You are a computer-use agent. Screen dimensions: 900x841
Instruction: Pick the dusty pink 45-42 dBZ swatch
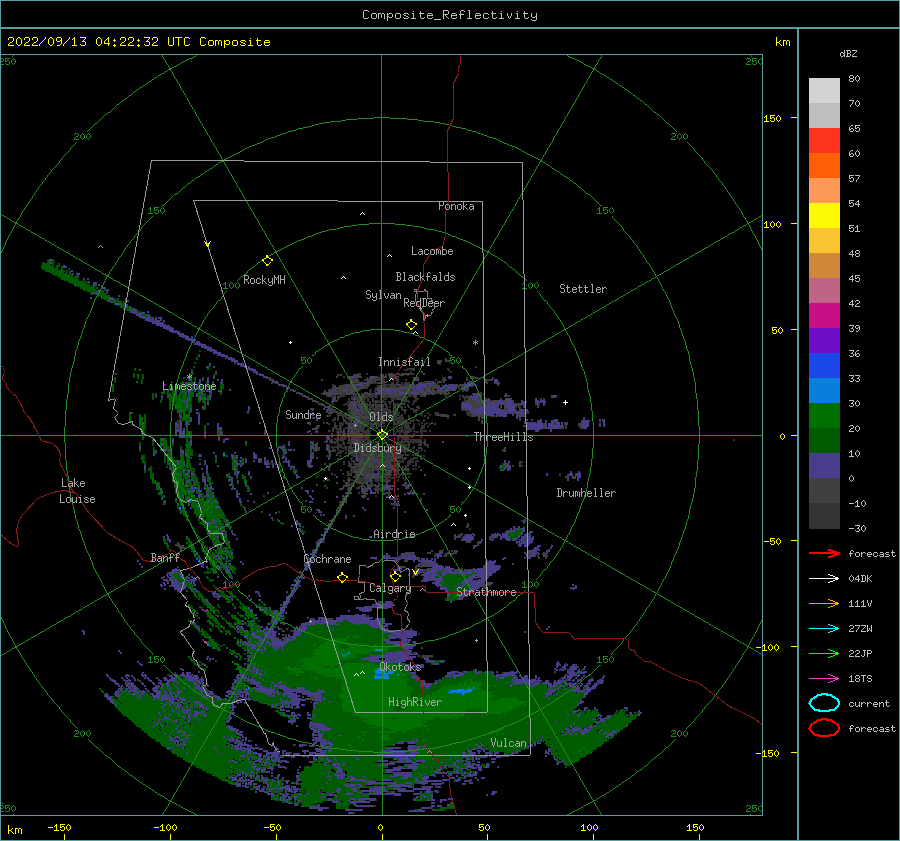pyautogui.click(x=824, y=291)
